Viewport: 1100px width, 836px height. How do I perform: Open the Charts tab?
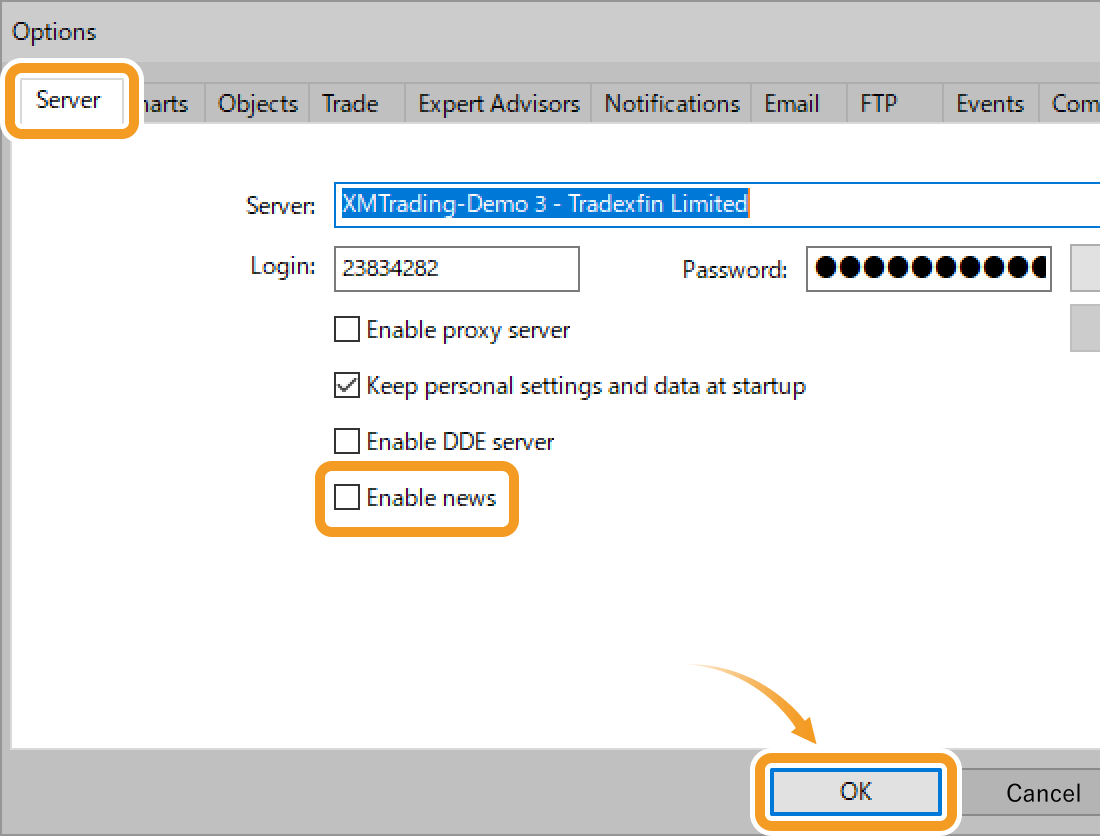pos(165,104)
